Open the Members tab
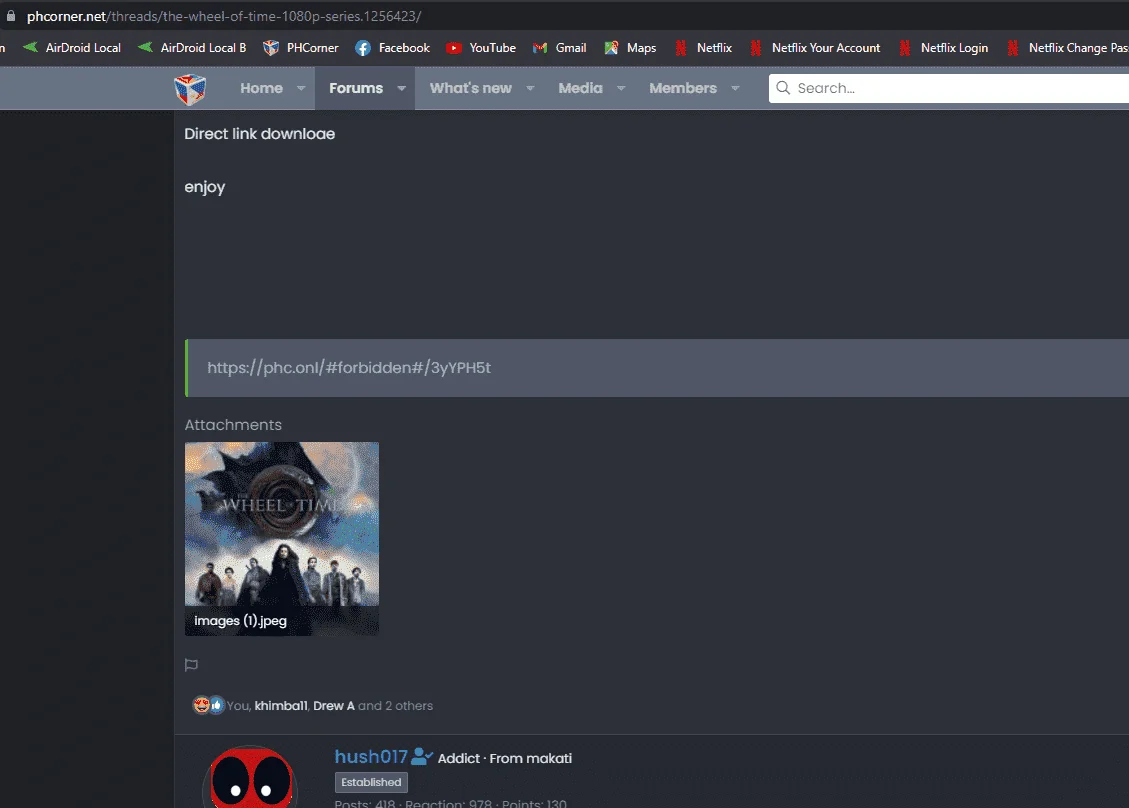The width and height of the screenshot is (1129, 808). pyautogui.click(x=683, y=88)
